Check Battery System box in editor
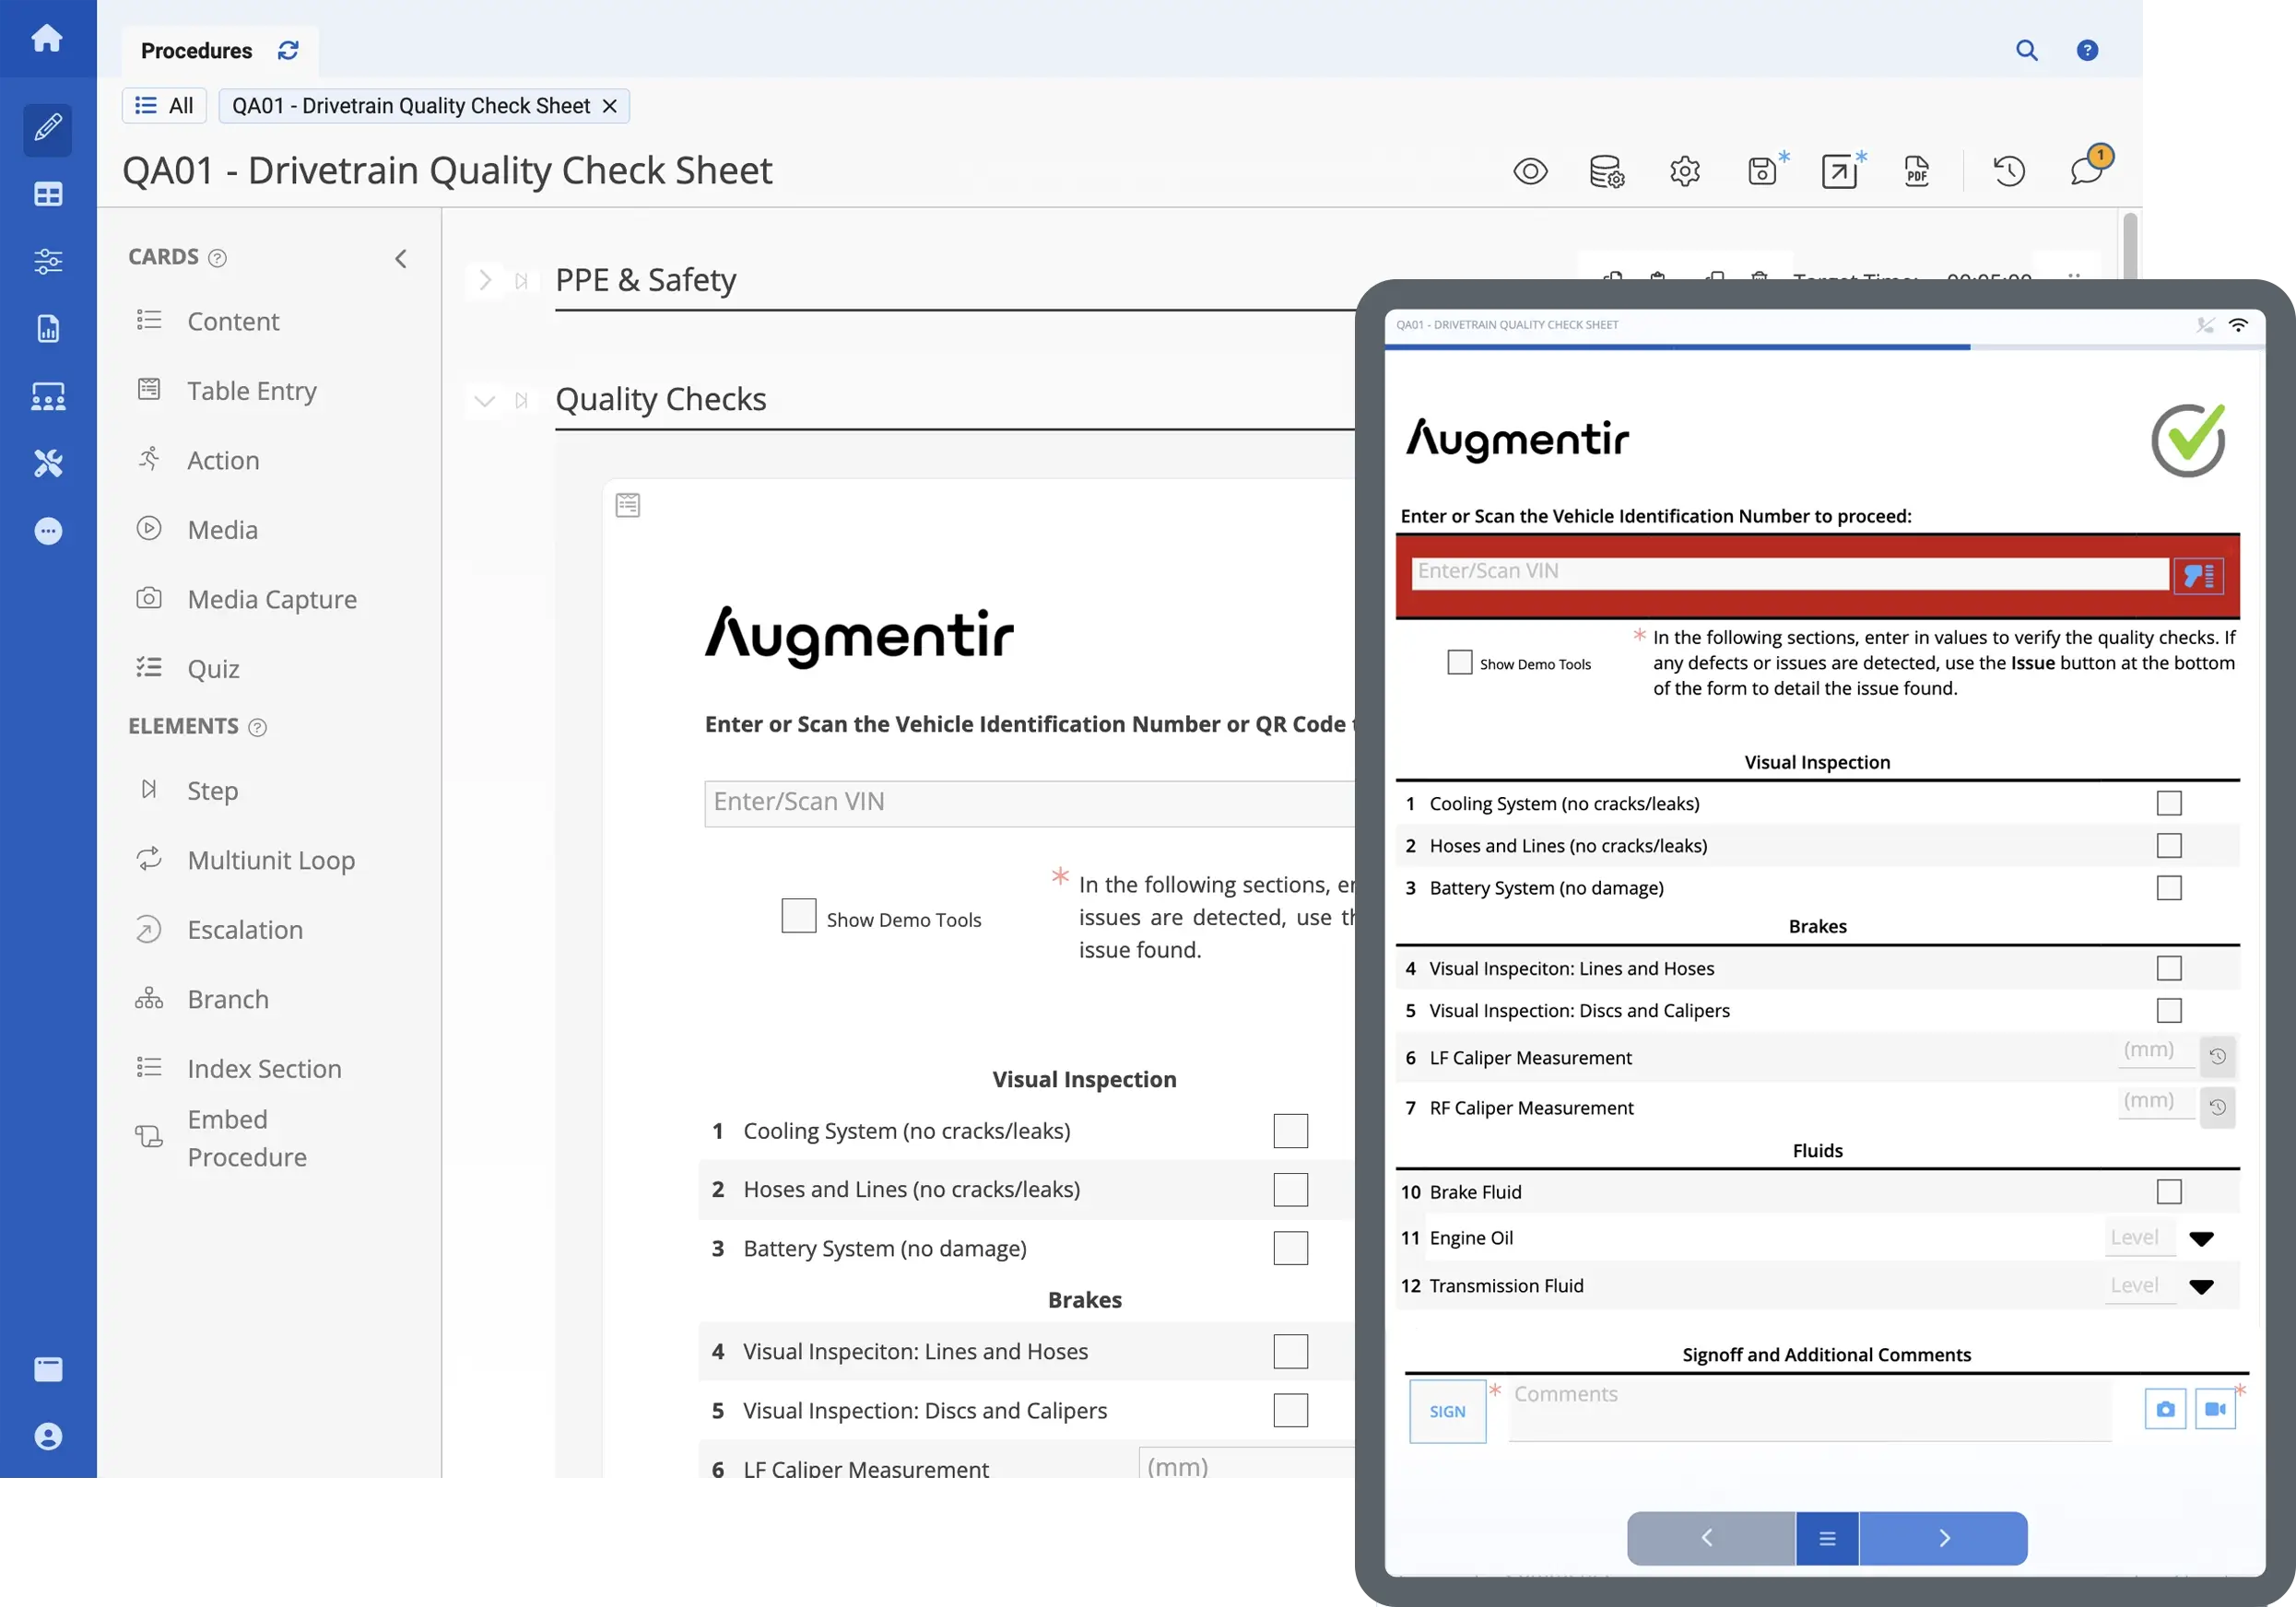Image resolution: width=2296 pixels, height=1607 pixels. tap(1290, 1248)
